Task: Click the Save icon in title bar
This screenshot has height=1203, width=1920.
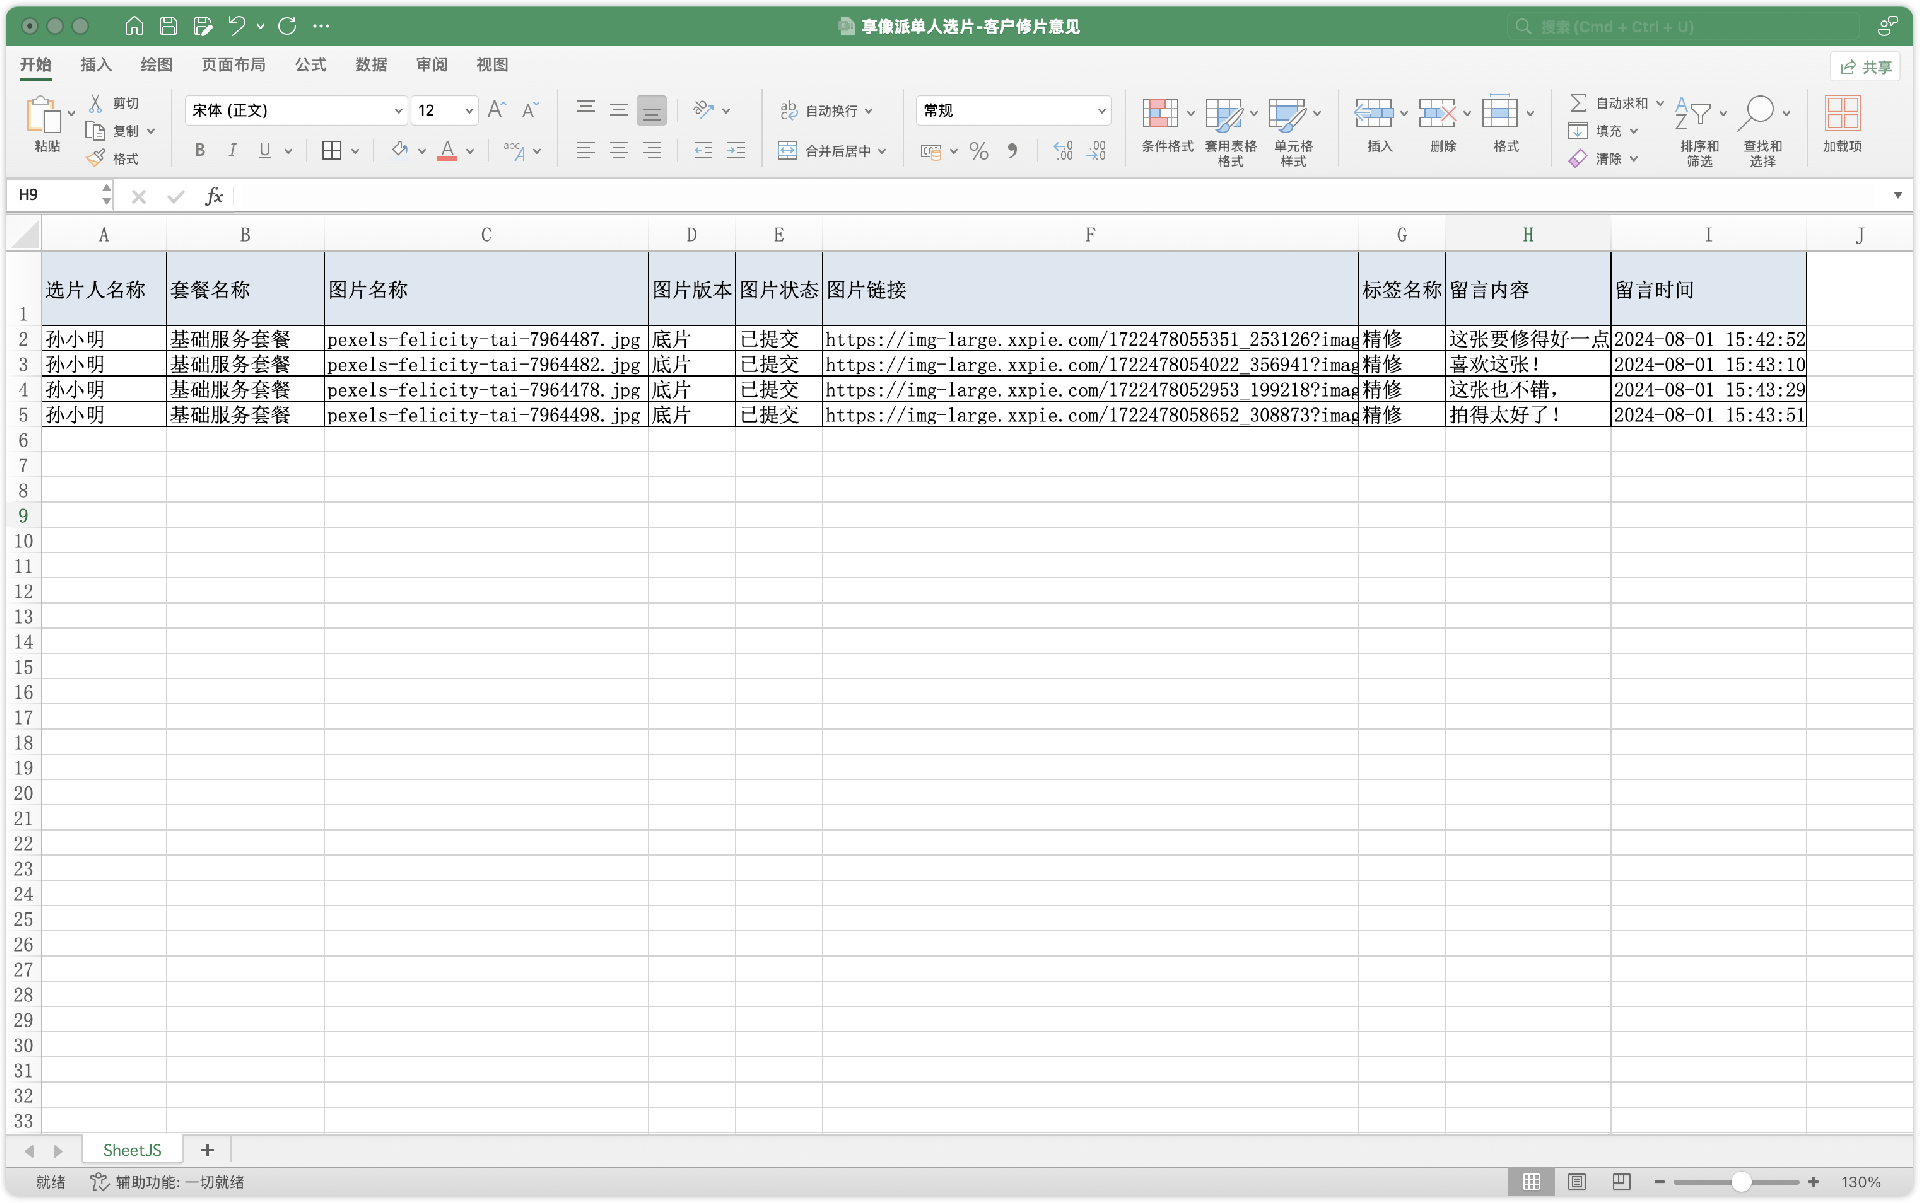Action: [x=168, y=26]
